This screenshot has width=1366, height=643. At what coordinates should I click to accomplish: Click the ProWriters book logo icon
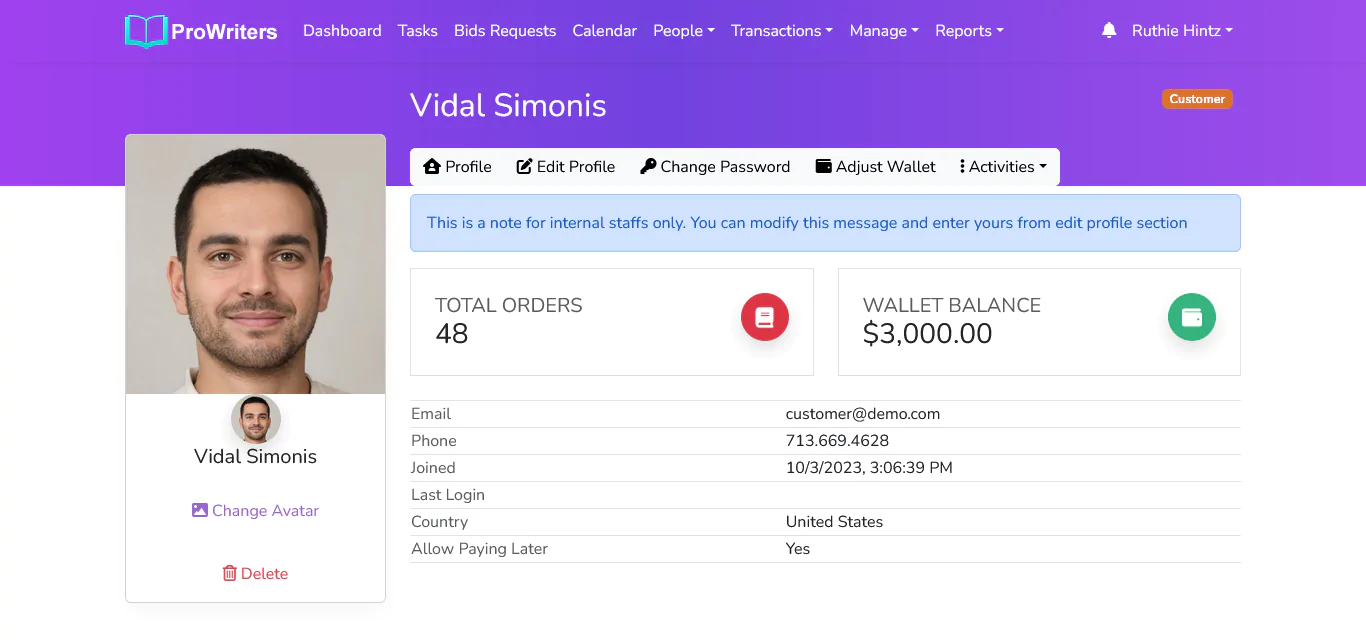coord(146,31)
